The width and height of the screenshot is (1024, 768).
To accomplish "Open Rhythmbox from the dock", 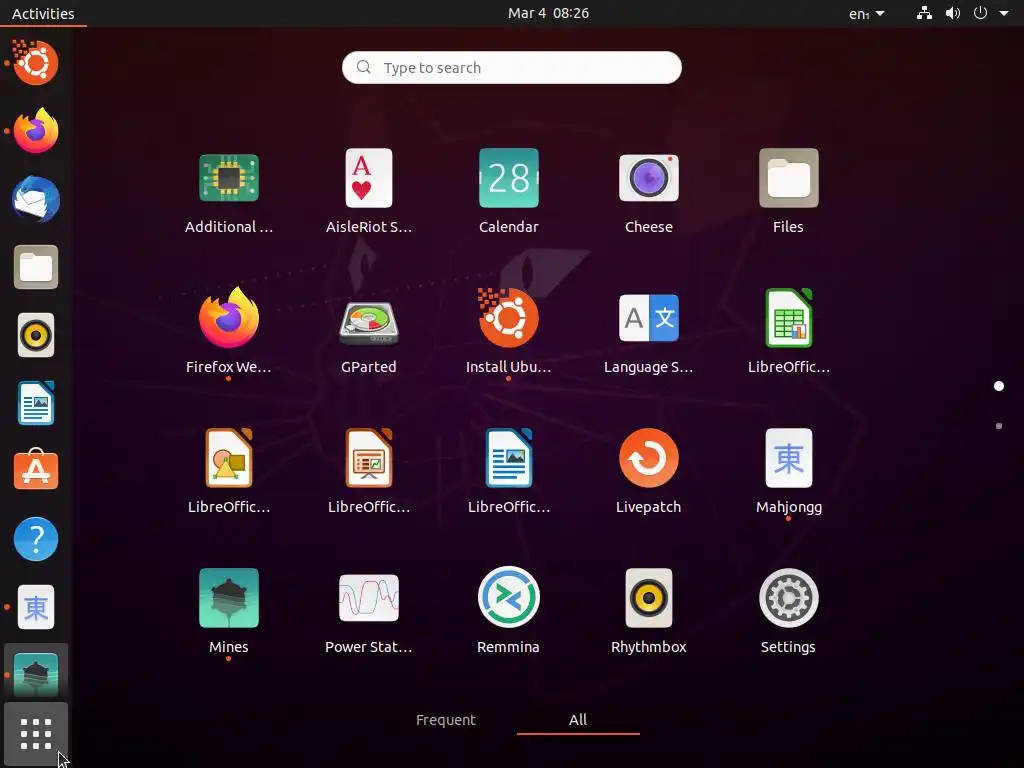I will 36,336.
